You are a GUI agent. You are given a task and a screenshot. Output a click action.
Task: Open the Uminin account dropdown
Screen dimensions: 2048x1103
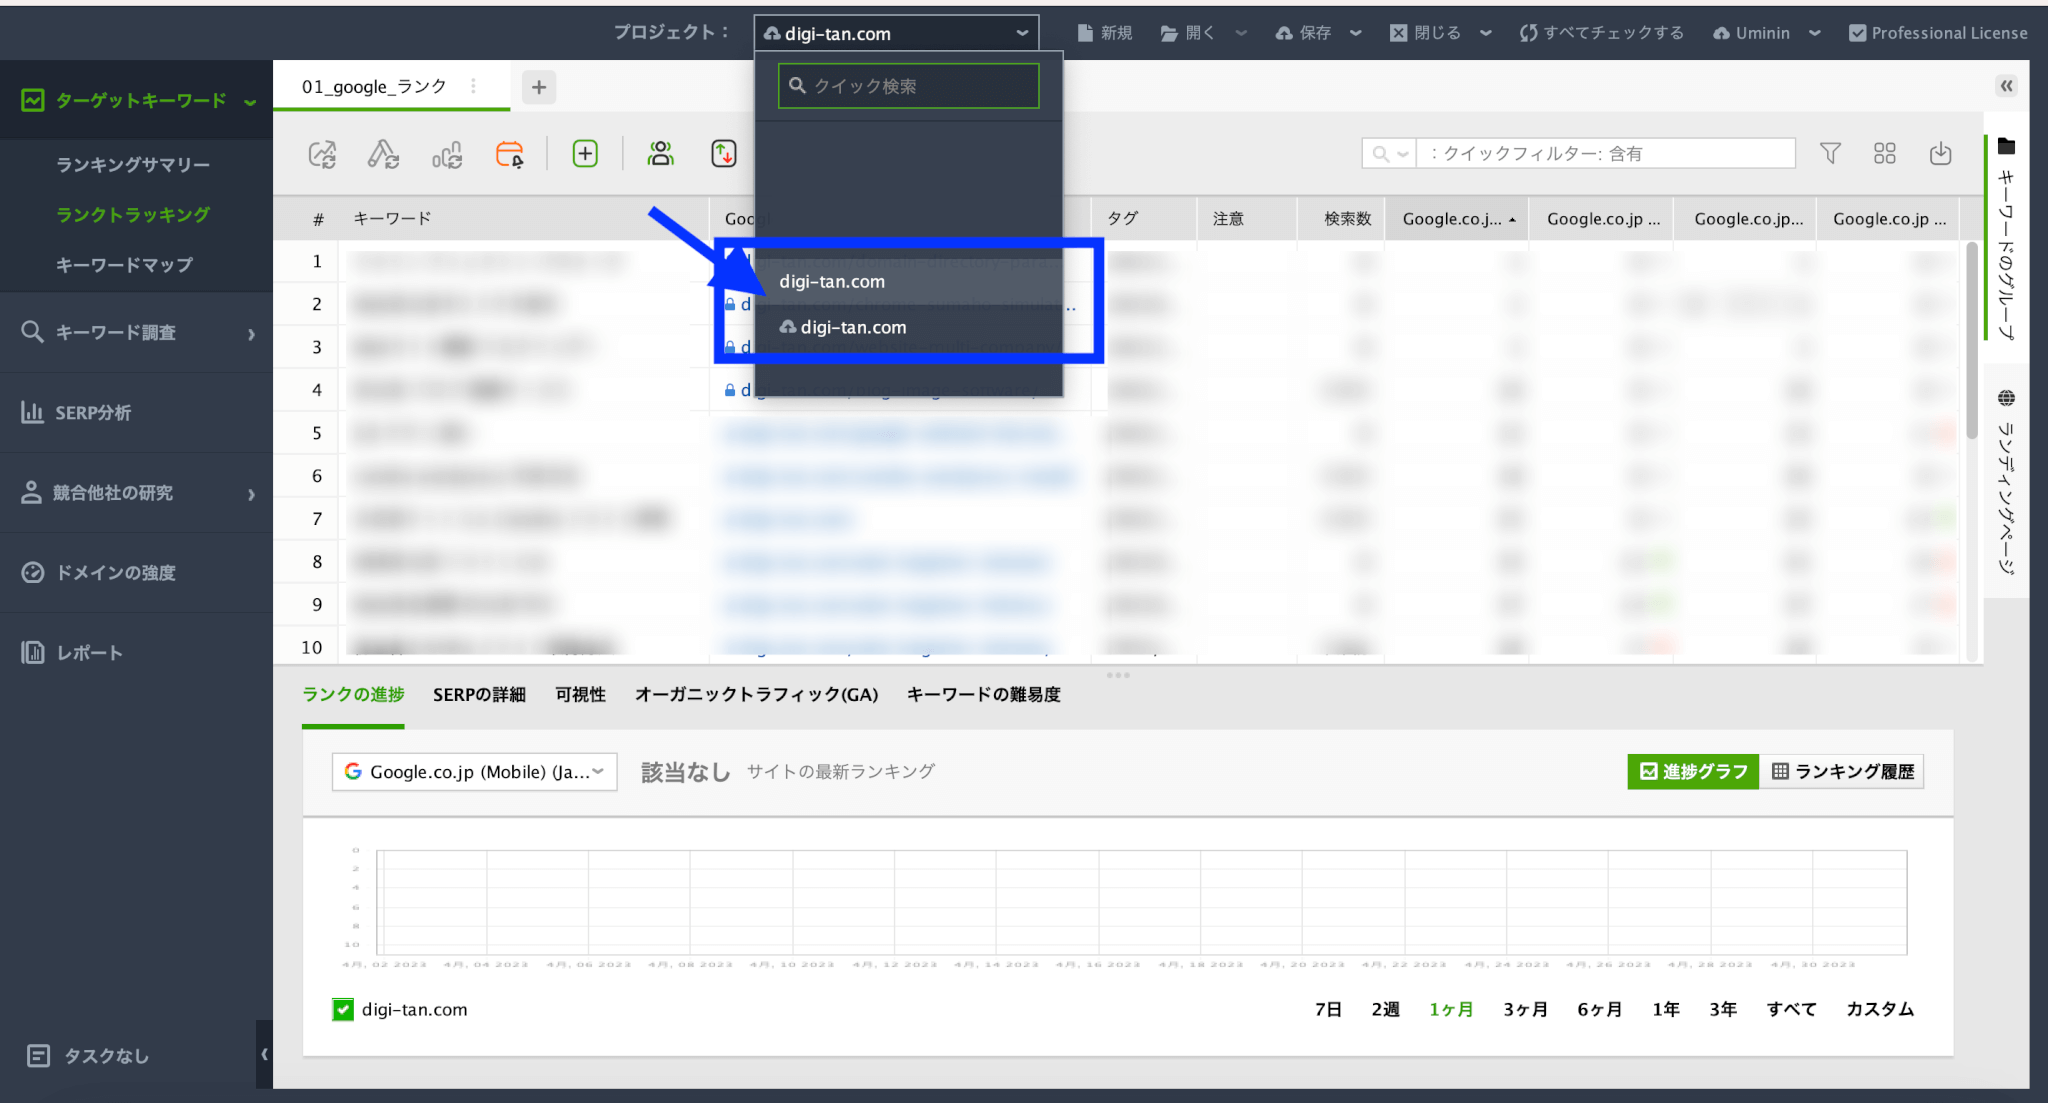(1766, 33)
